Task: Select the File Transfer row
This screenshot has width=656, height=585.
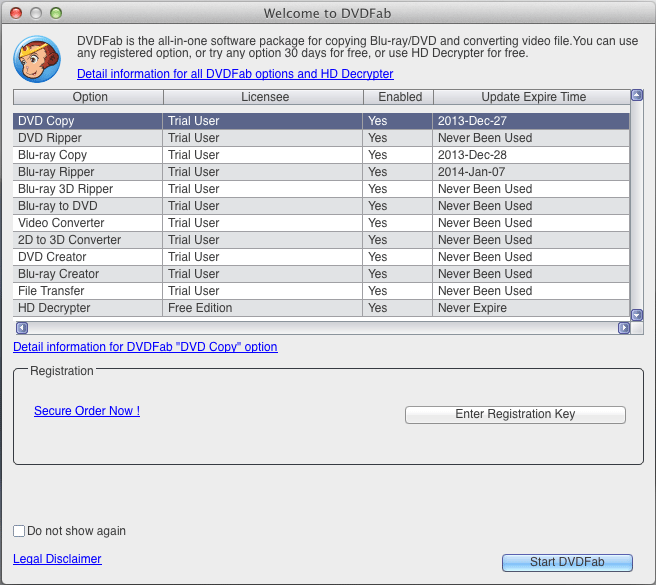Action: click(321, 291)
